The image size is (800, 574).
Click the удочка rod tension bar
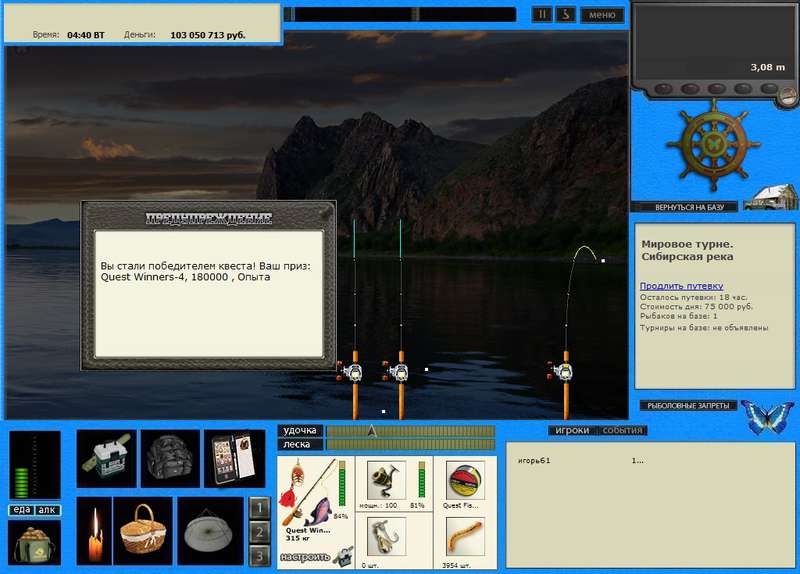[x=410, y=431]
